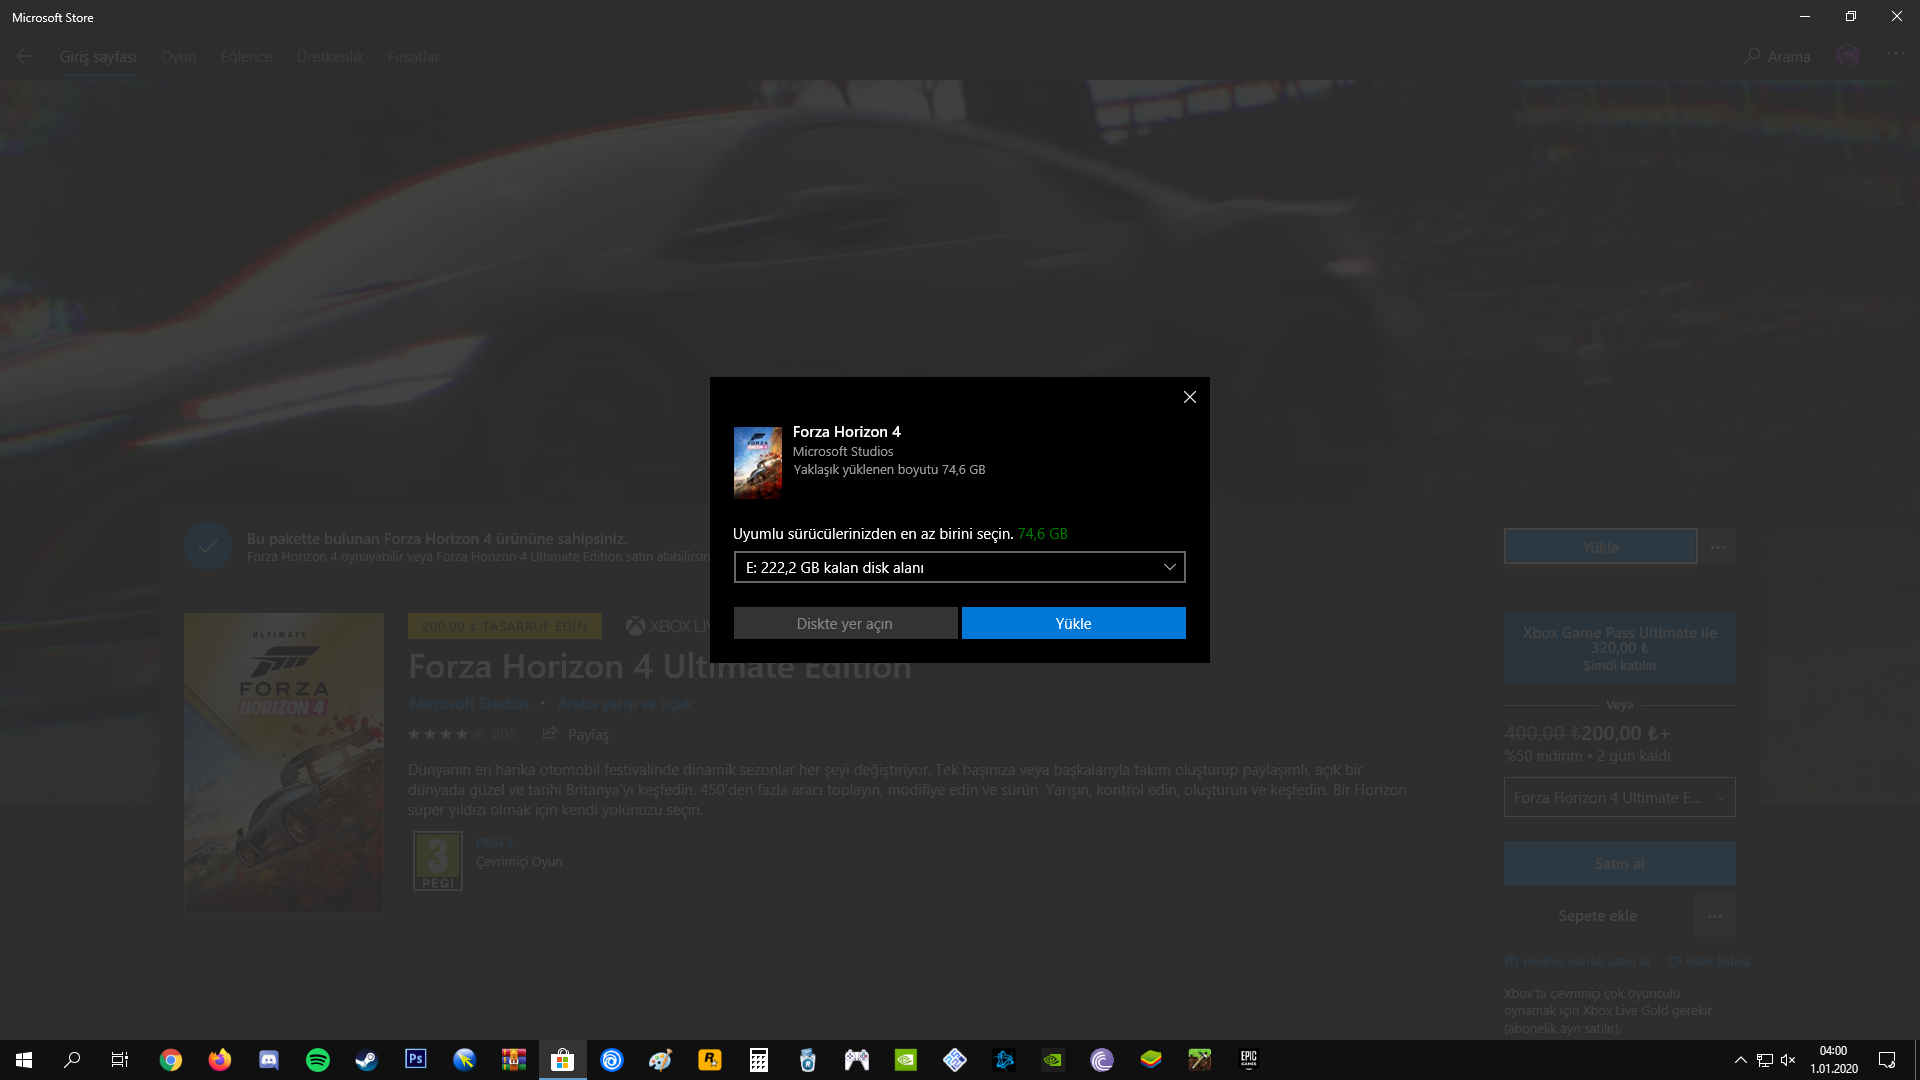Open Araba yarışı ve uçak category link
Screen dimensions: 1920x1080
pos(625,704)
